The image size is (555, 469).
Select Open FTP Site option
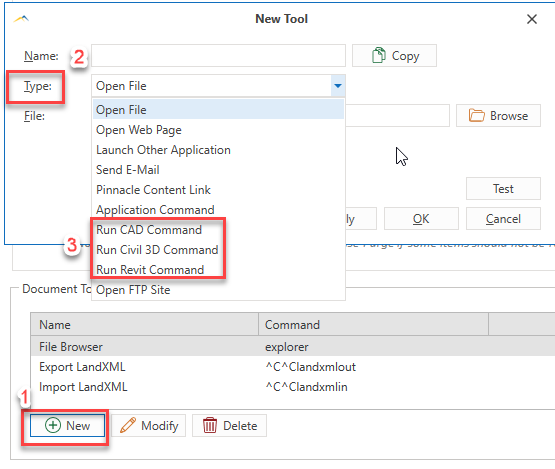(218, 290)
